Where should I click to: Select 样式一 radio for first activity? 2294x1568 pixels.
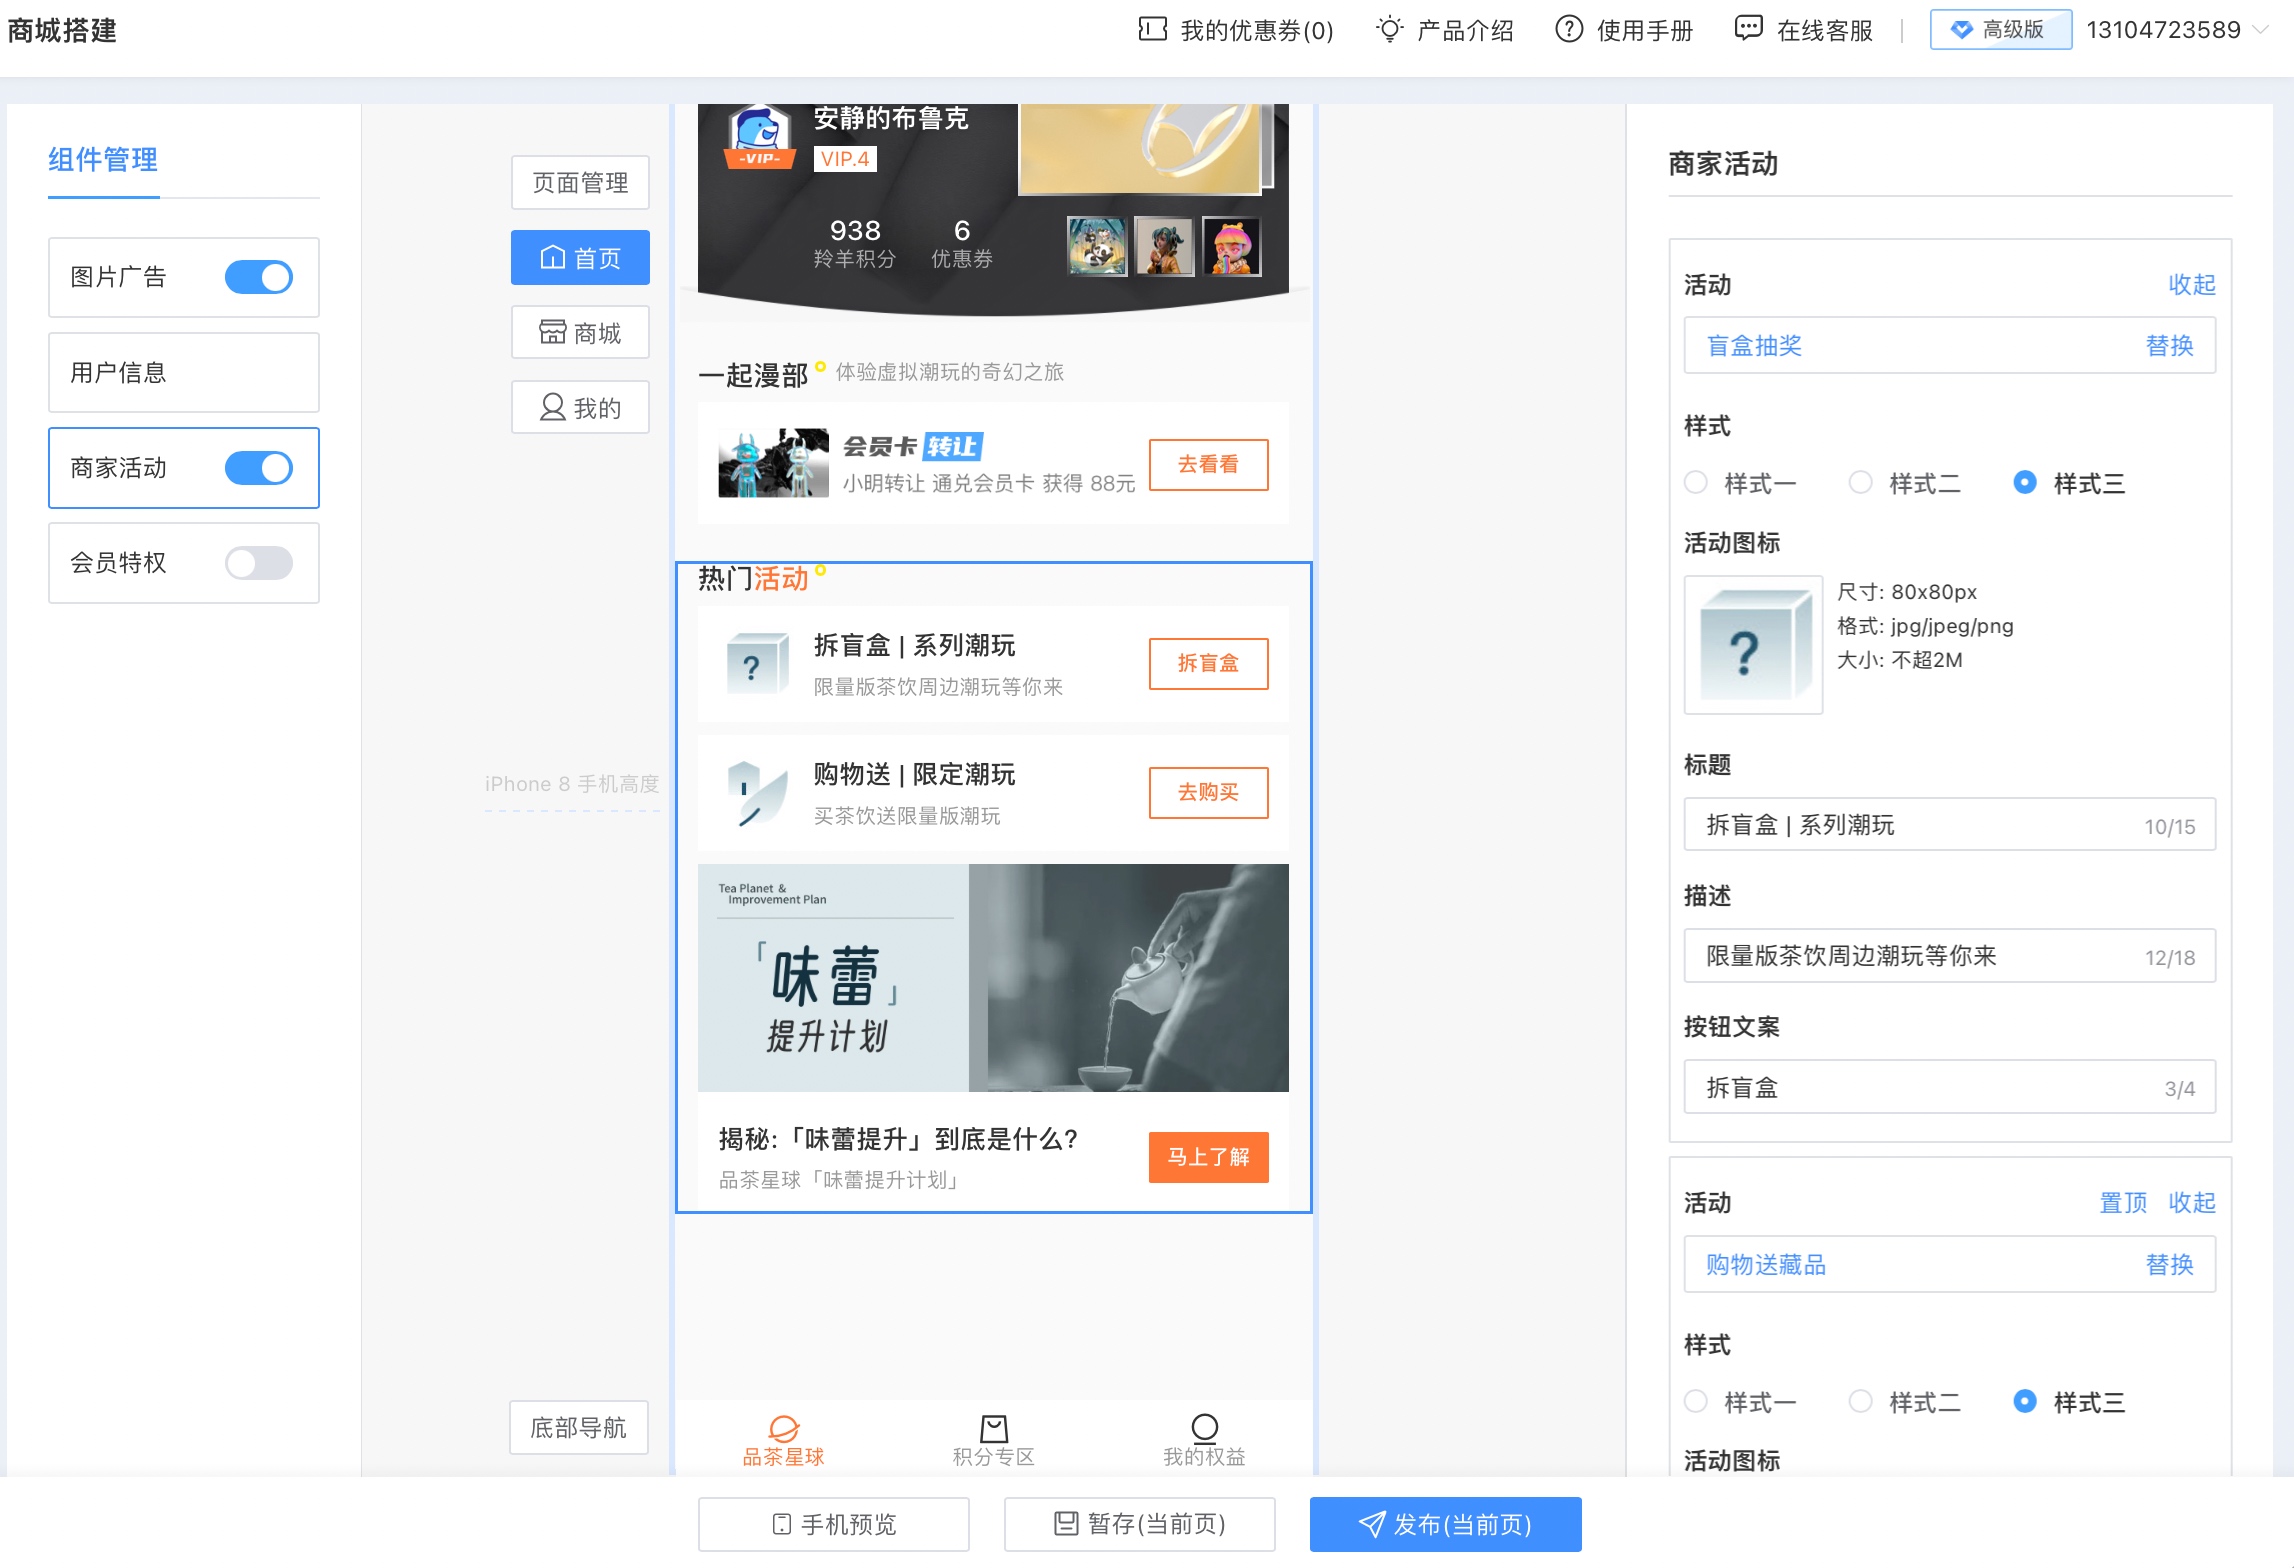[1696, 483]
